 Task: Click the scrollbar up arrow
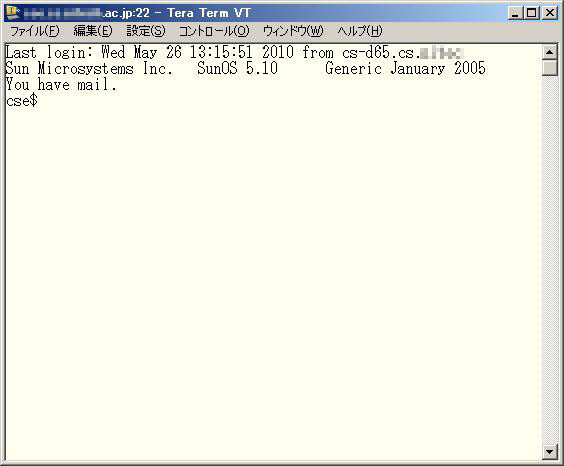pos(549,52)
